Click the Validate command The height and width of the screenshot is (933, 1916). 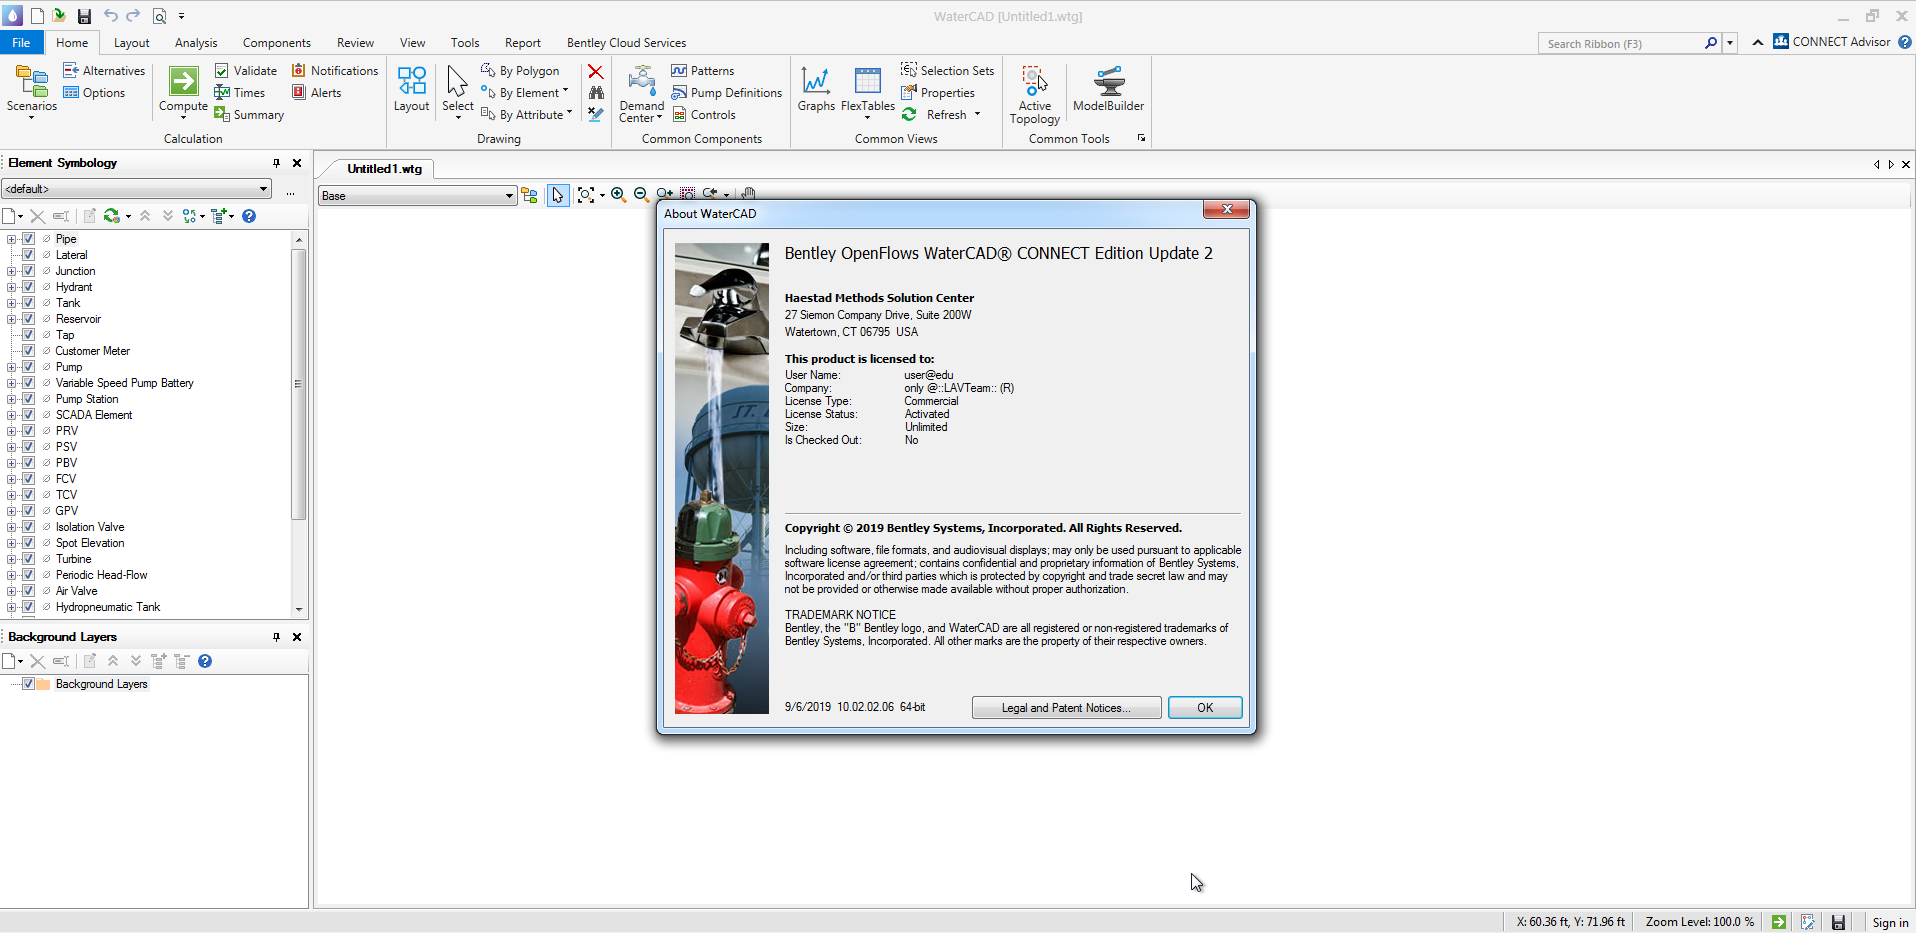(246, 71)
